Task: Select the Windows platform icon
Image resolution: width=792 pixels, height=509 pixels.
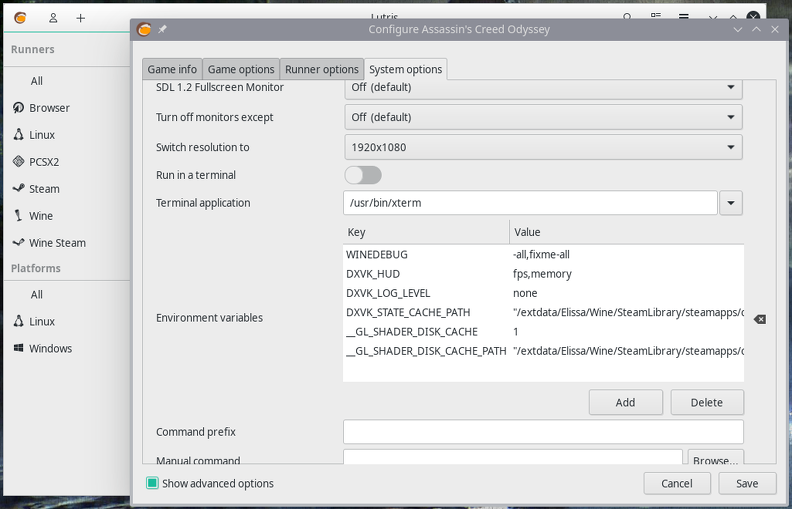Action: (18, 348)
